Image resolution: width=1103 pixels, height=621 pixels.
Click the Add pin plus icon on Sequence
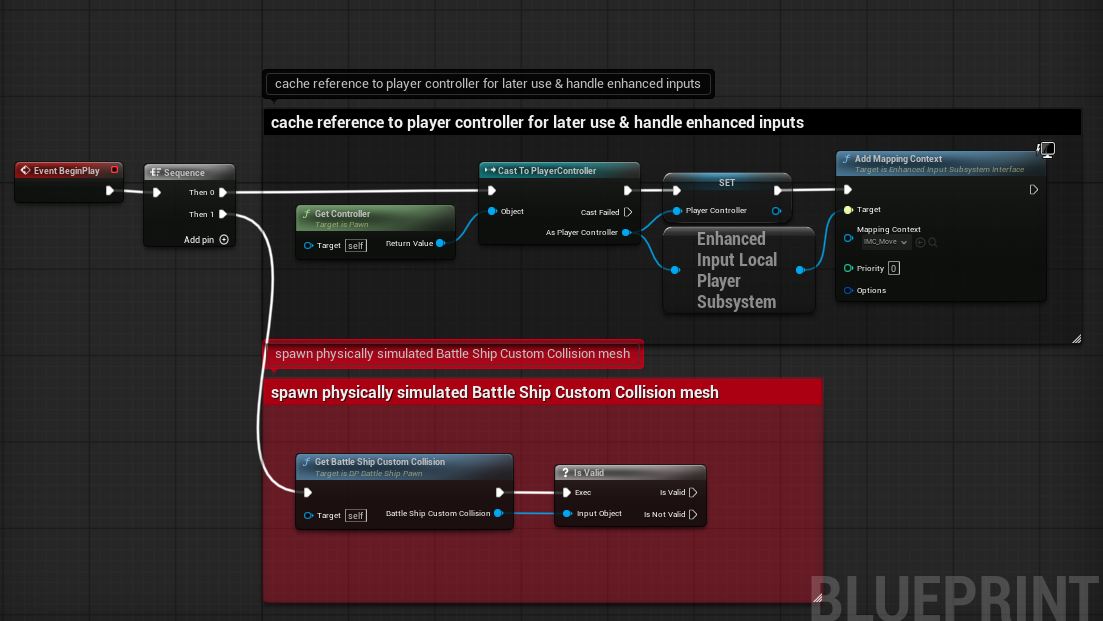tap(224, 240)
